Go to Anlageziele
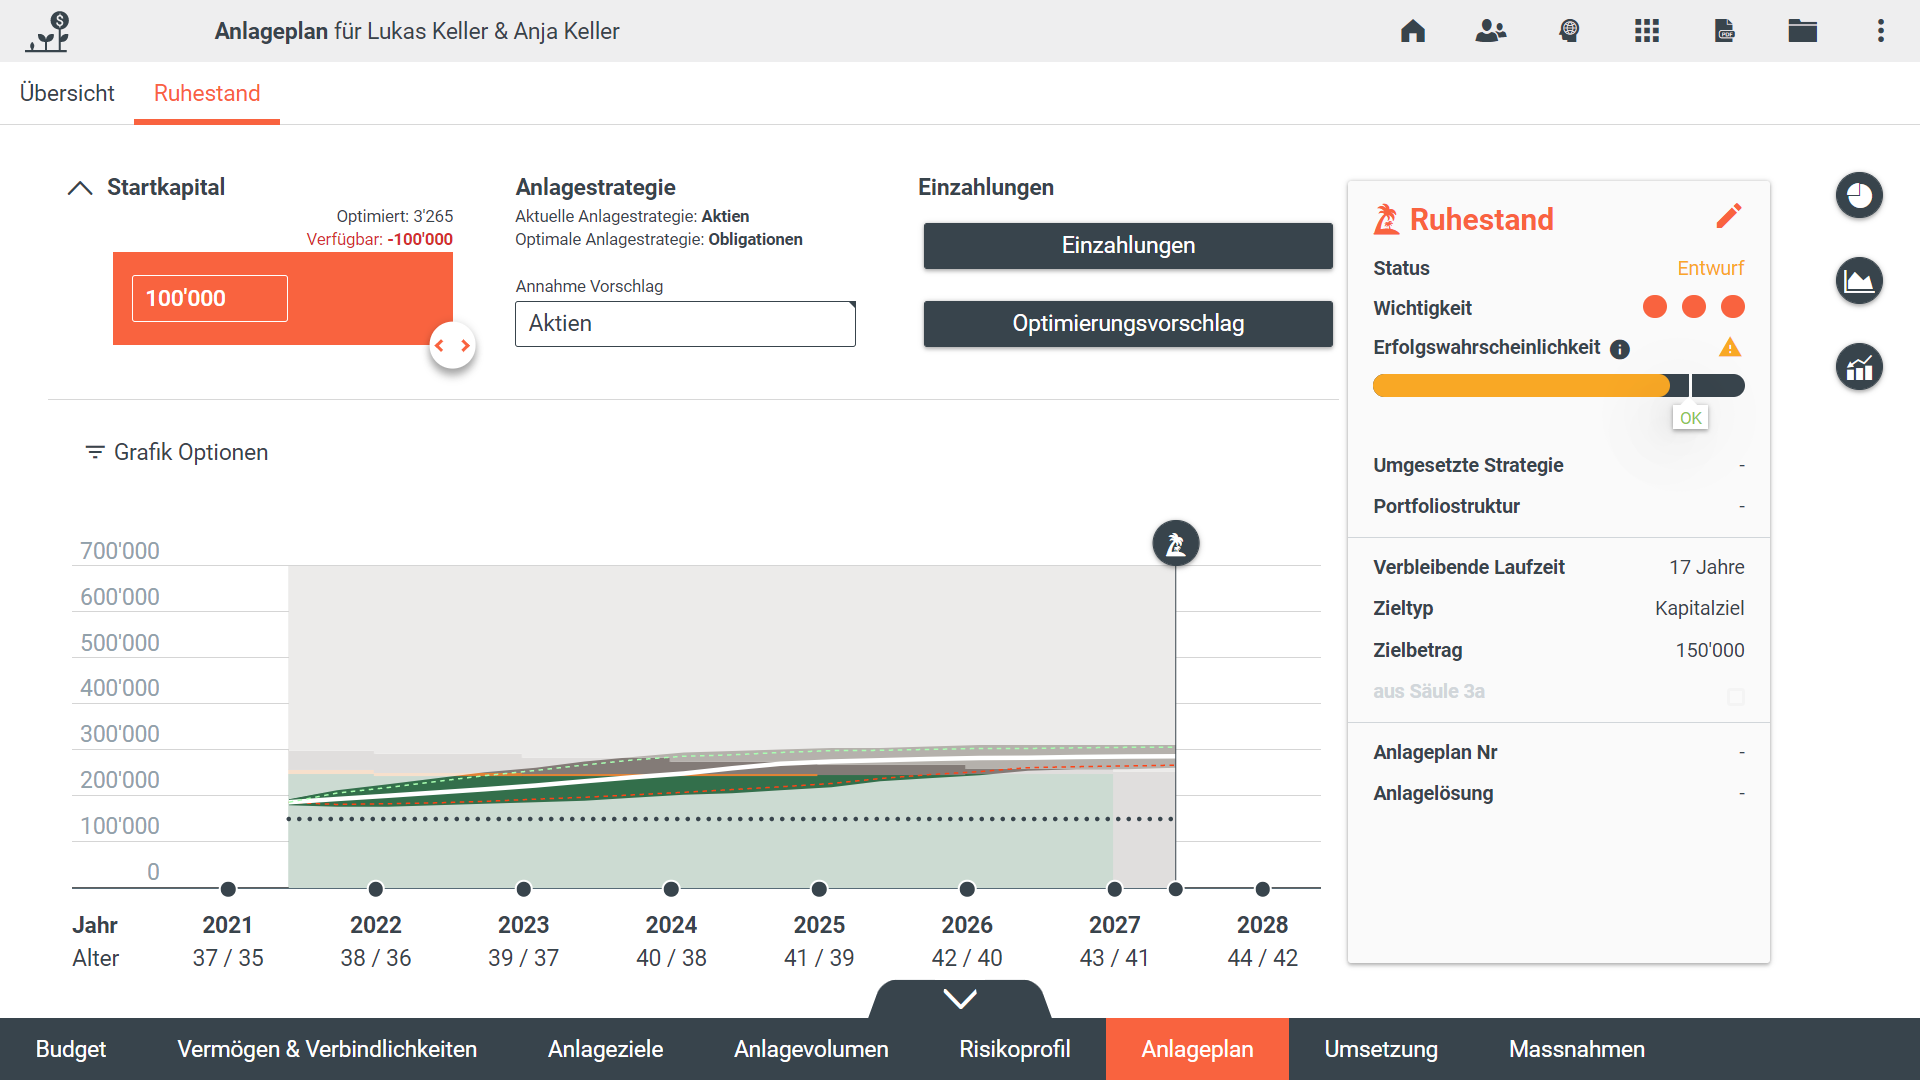 coord(605,1049)
